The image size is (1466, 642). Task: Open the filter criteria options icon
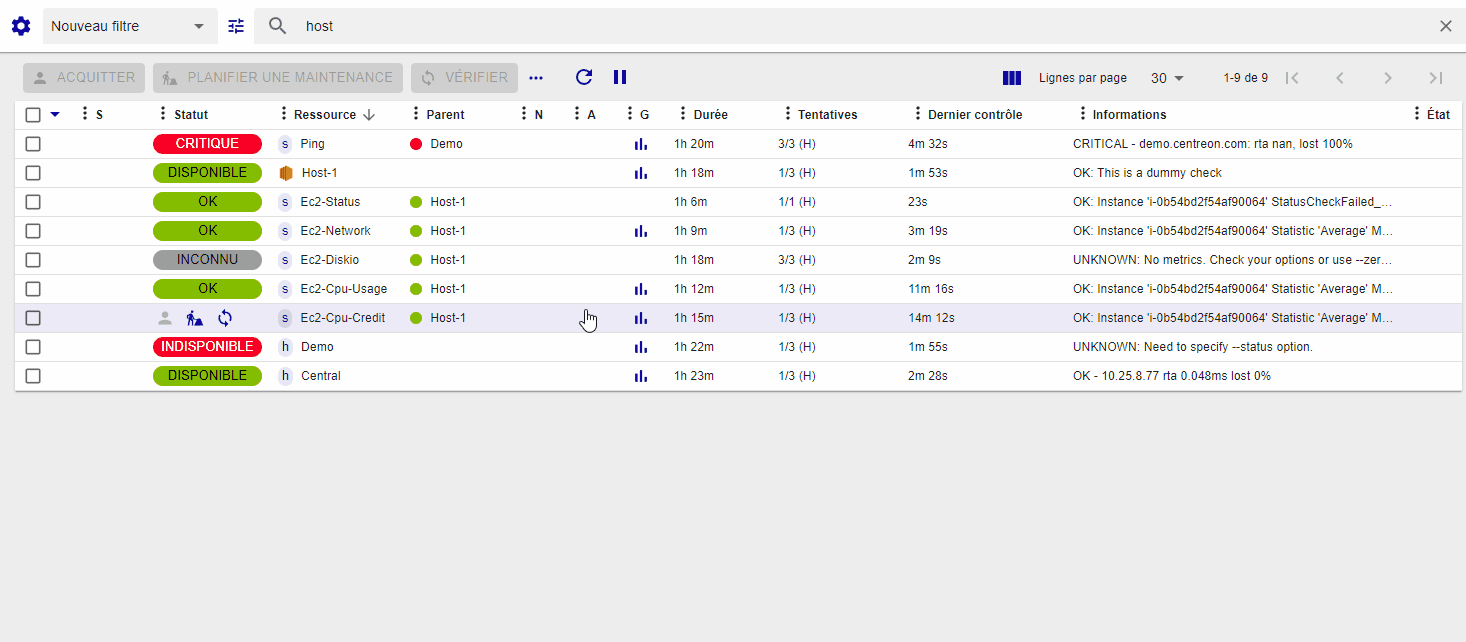click(236, 26)
